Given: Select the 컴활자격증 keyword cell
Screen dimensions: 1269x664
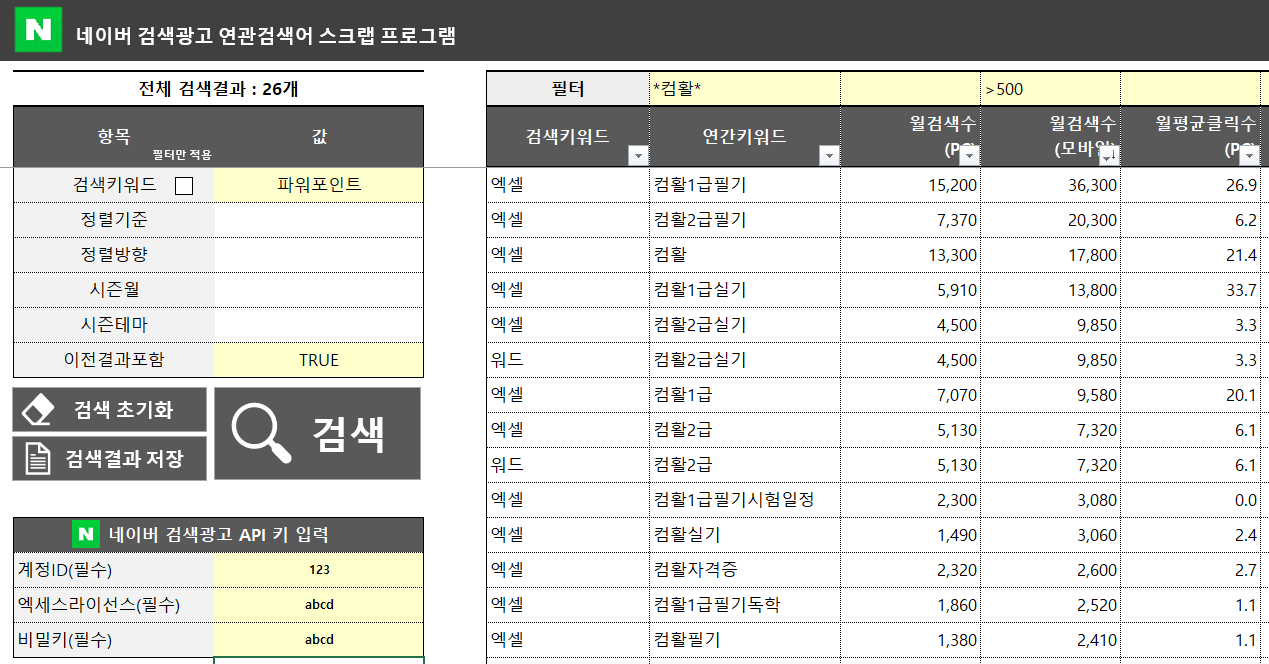Looking at the screenshot, I should [745, 570].
